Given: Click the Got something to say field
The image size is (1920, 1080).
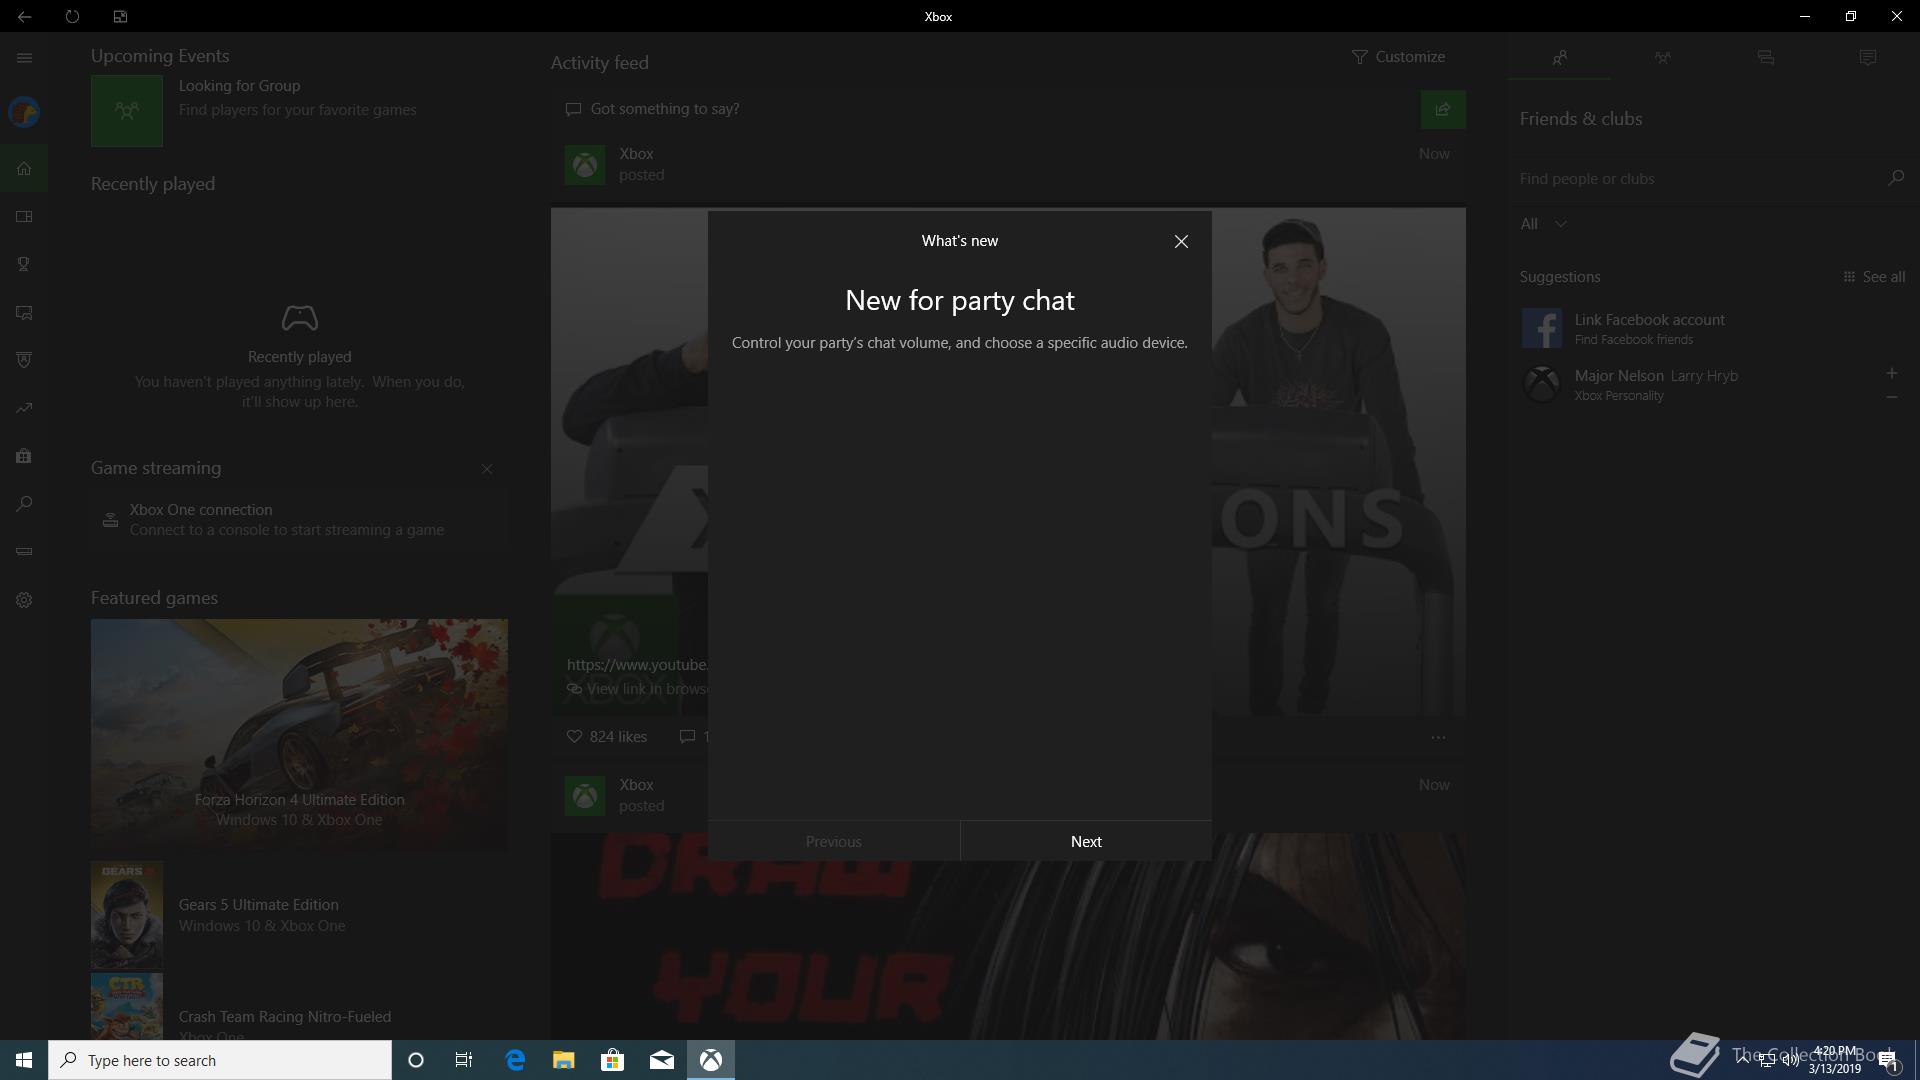Looking at the screenshot, I should (985, 109).
